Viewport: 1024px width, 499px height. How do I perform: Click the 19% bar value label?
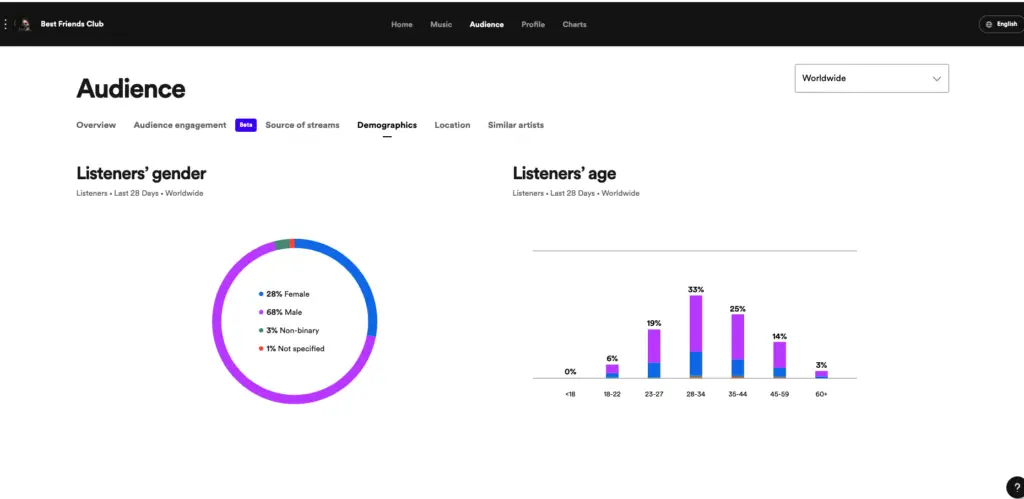654,323
